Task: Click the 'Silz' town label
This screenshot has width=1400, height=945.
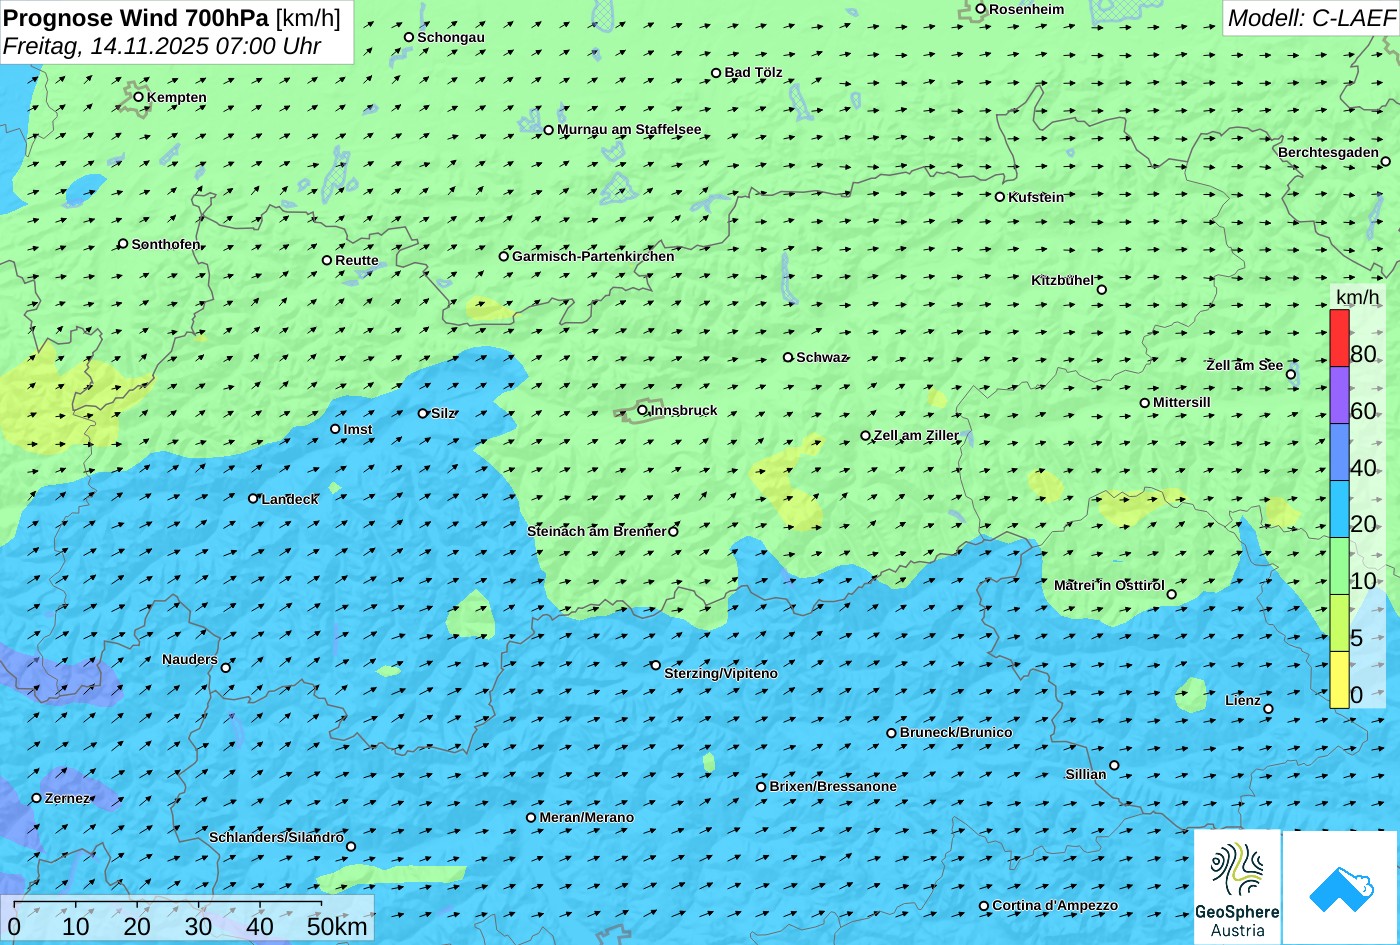Action: (443, 413)
